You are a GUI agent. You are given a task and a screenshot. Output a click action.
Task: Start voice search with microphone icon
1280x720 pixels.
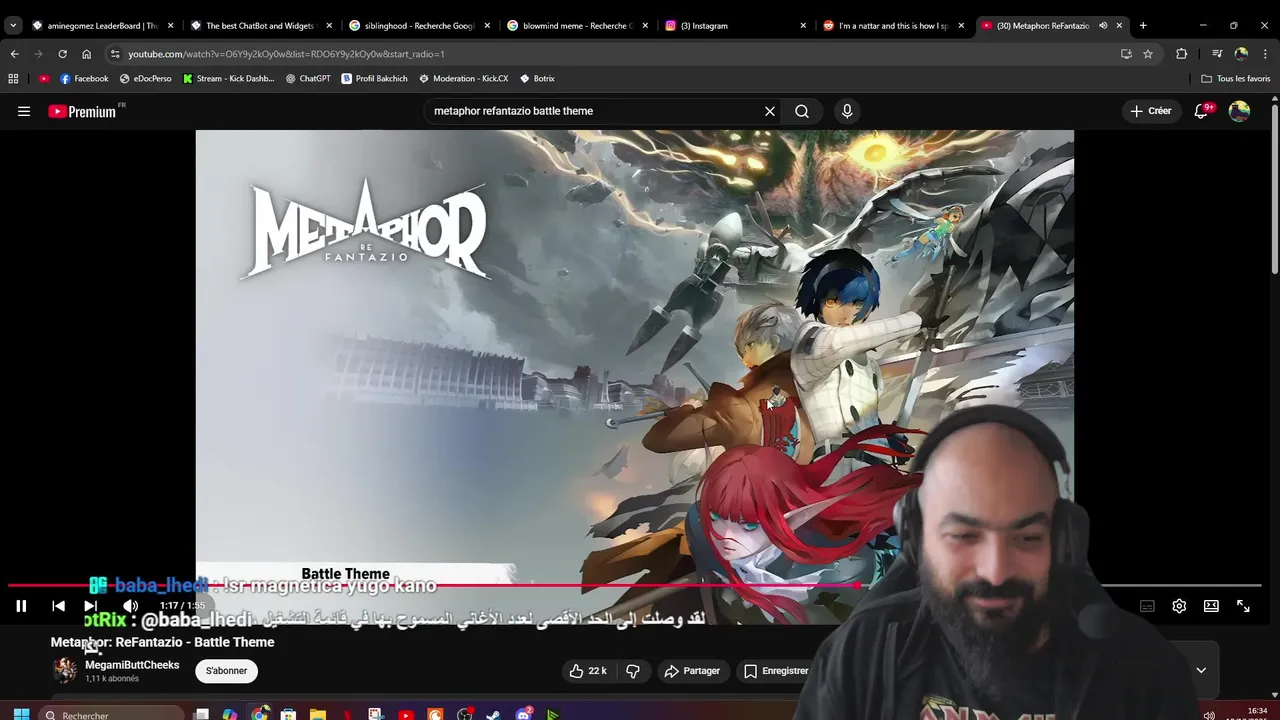[x=847, y=111]
